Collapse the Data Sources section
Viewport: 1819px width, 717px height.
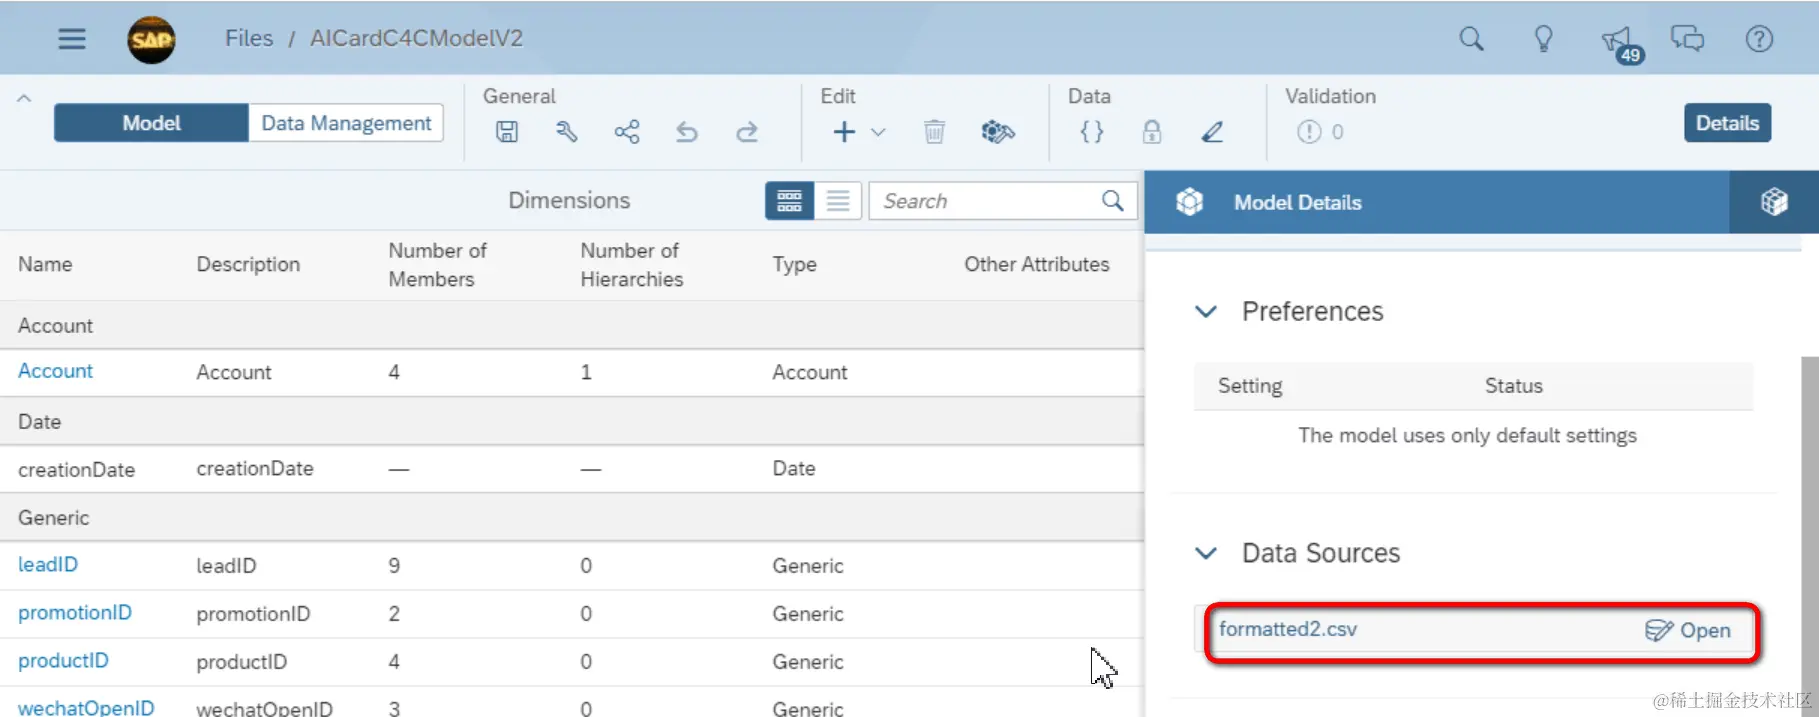[x=1206, y=553]
